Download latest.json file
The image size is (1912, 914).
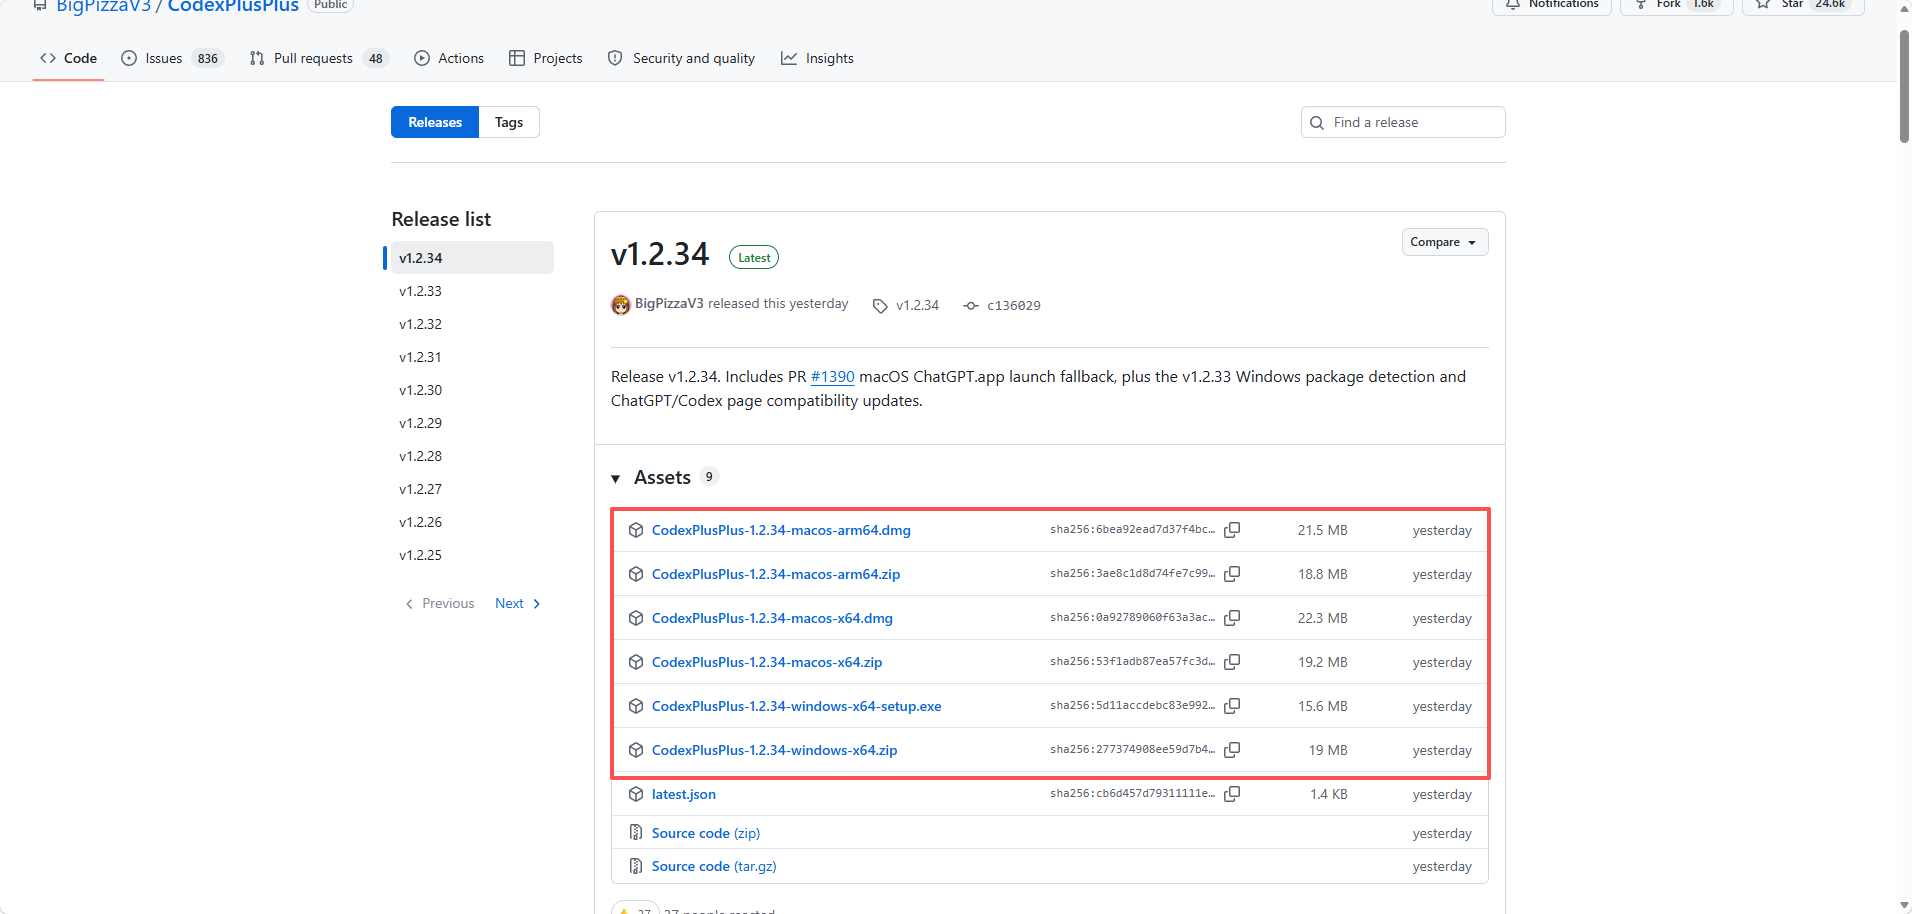click(x=684, y=794)
